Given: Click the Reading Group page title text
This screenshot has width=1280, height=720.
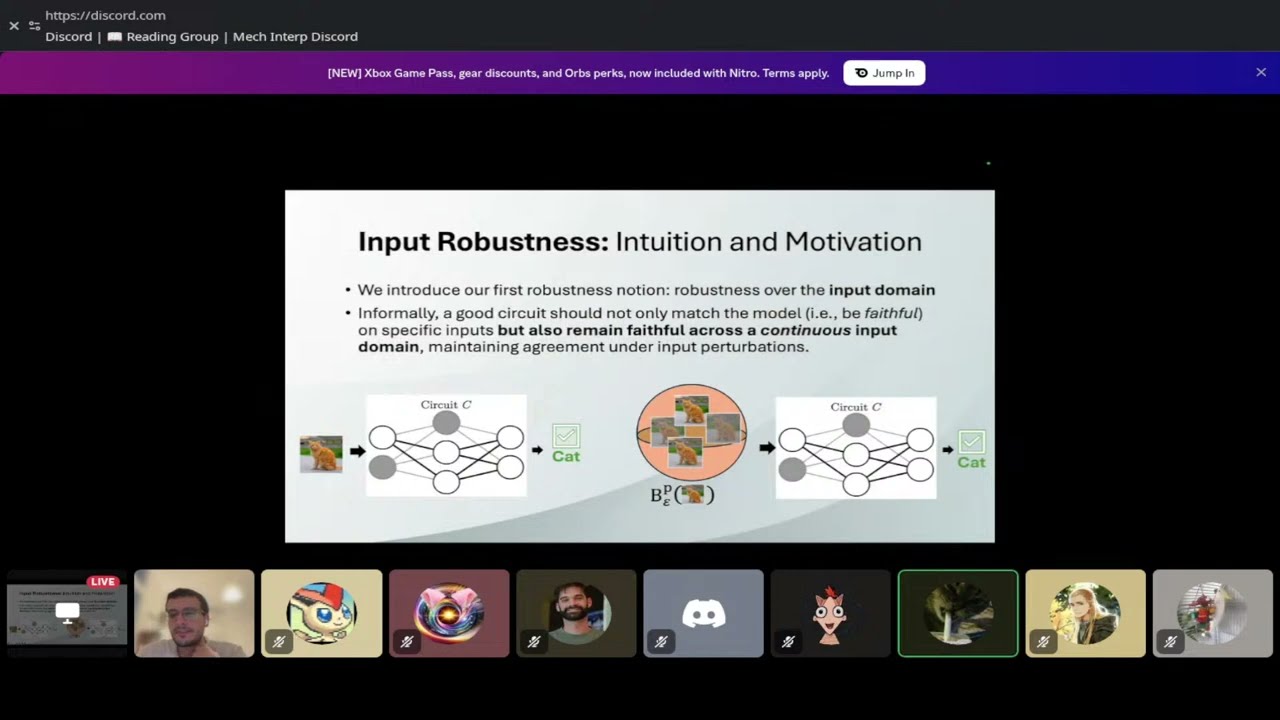Looking at the screenshot, I should coord(201,37).
